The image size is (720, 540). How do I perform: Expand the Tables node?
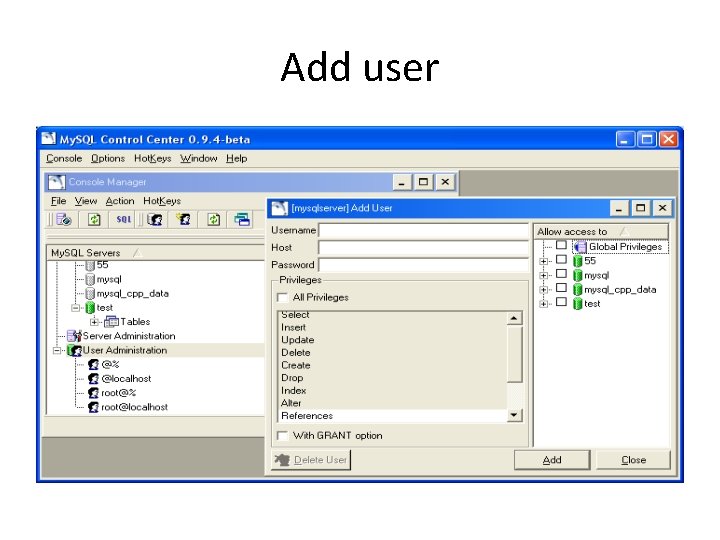coord(94,321)
